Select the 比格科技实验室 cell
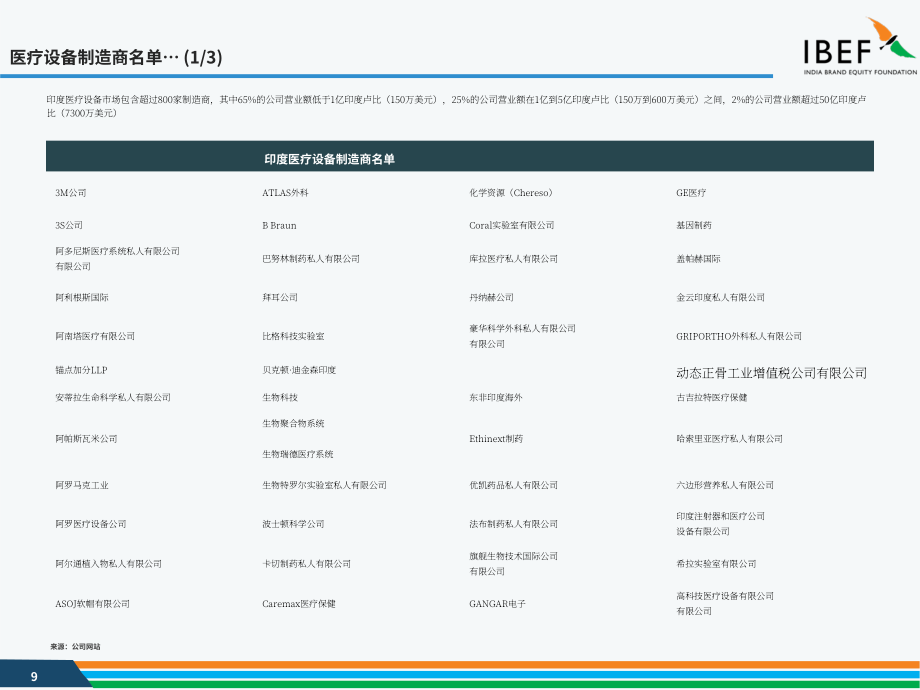Viewport: 920px width, 690px height. point(293,336)
